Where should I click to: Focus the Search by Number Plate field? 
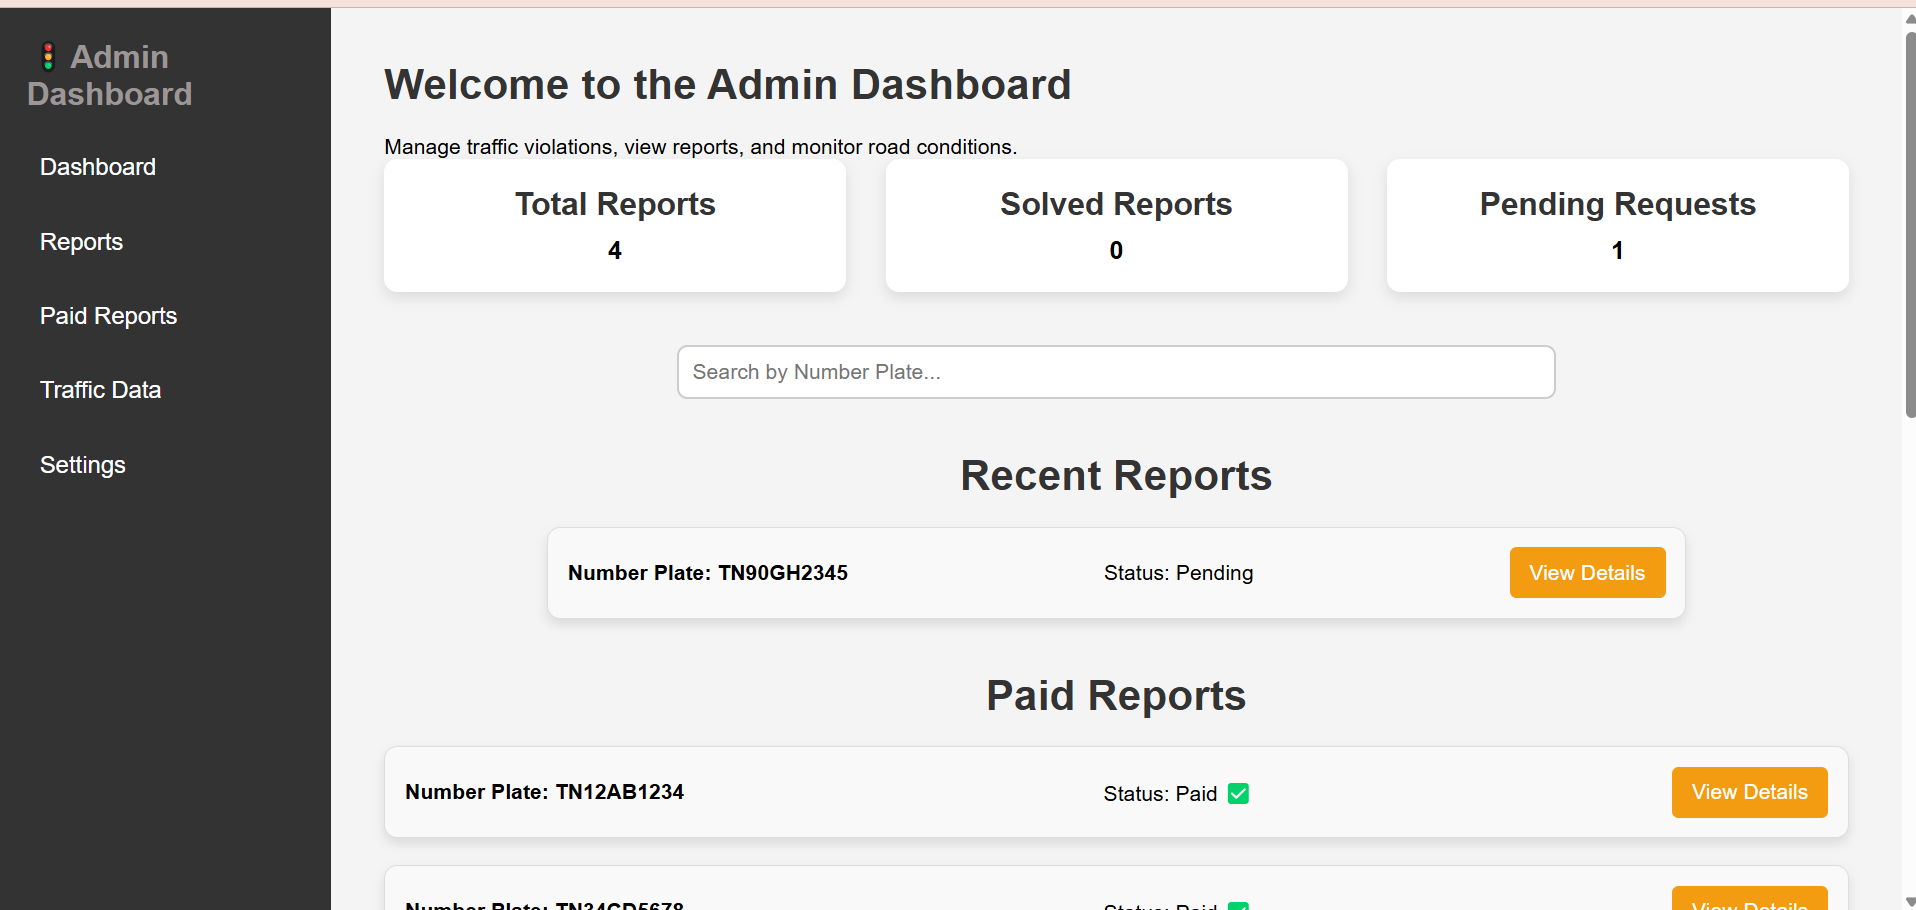tap(1115, 372)
